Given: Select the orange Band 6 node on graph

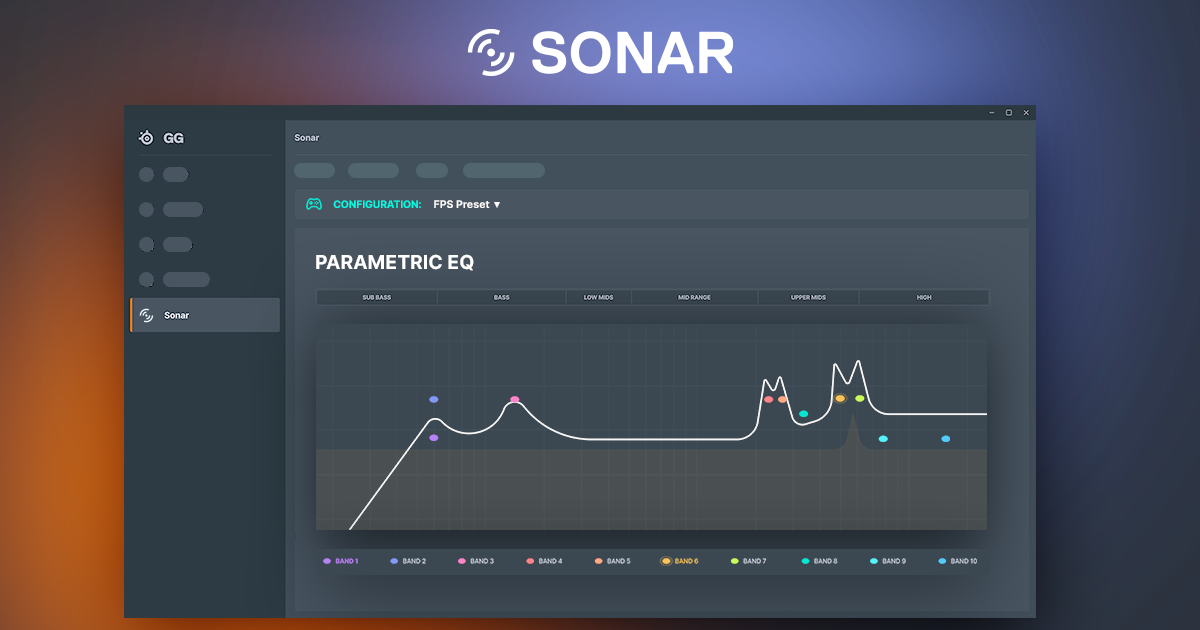Looking at the screenshot, I should point(840,398).
